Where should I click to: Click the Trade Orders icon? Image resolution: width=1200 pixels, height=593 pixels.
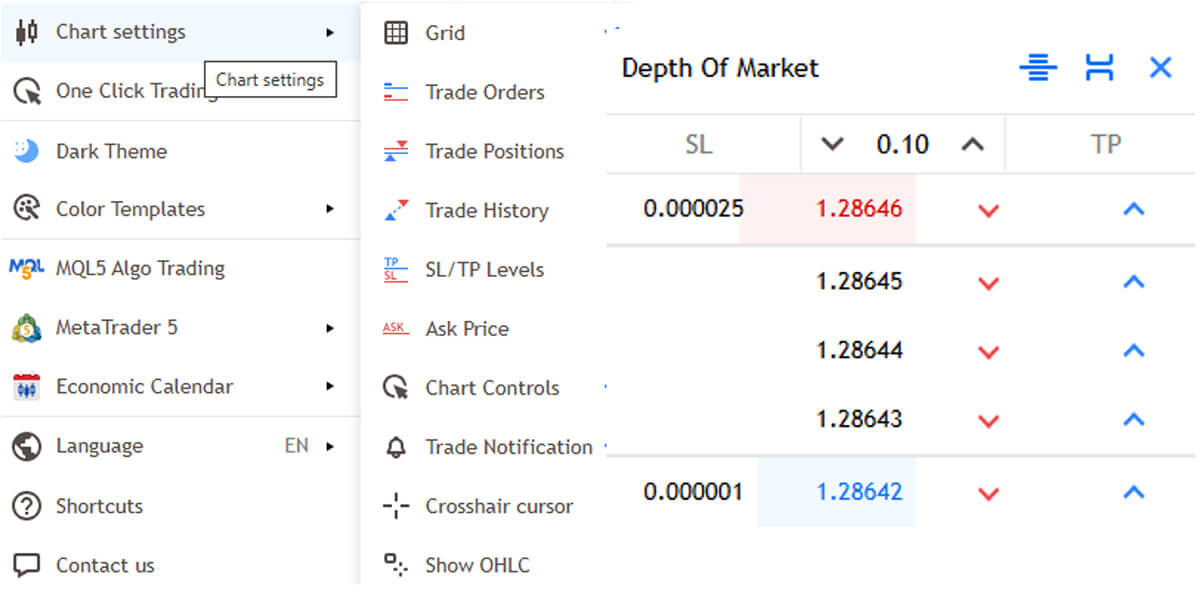pos(396,92)
